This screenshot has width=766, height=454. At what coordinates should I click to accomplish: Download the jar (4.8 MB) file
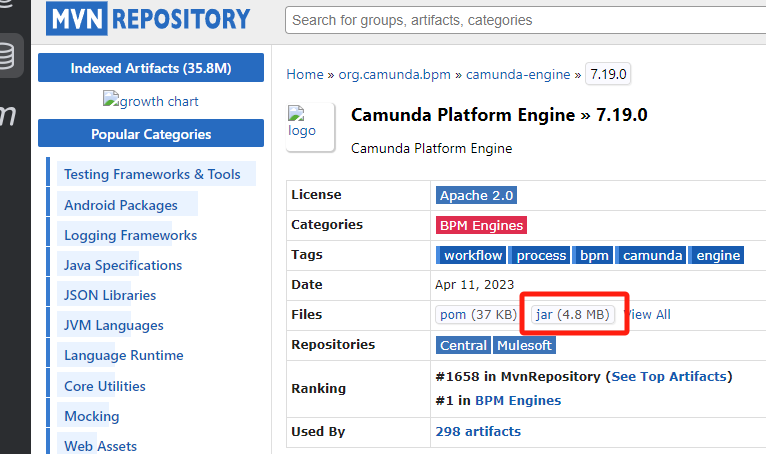tap(572, 314)
